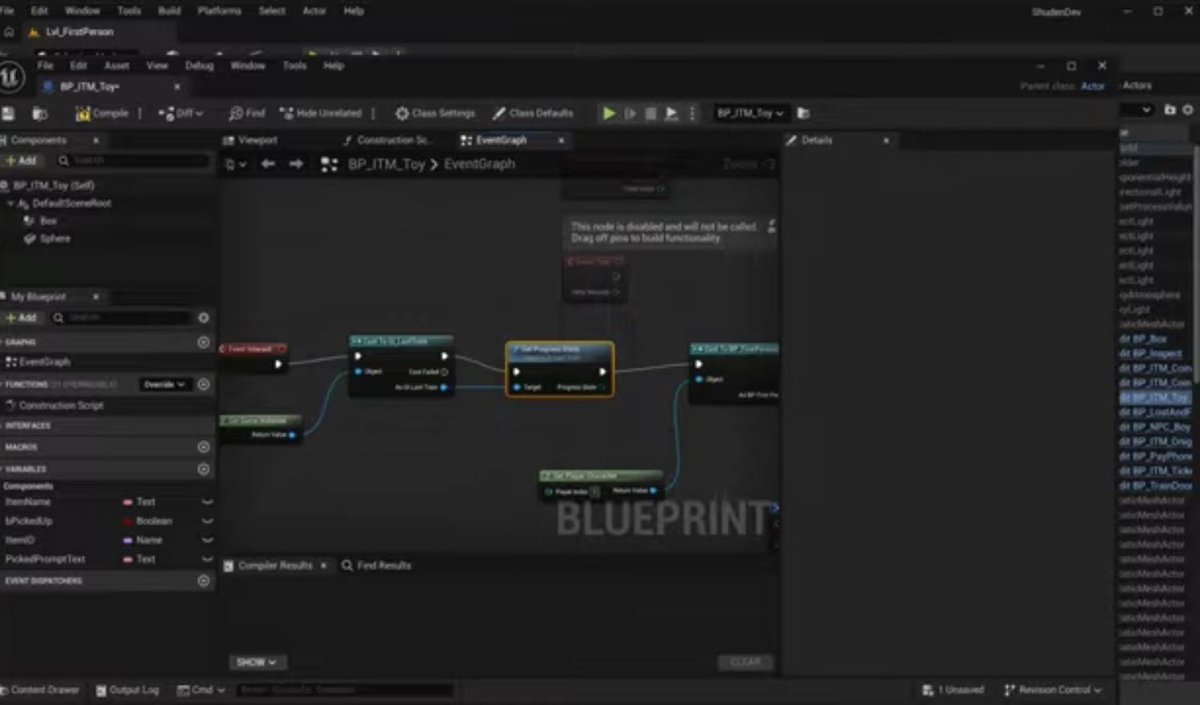Open the Output Log

pyautogui.click(x=127, y=690)
